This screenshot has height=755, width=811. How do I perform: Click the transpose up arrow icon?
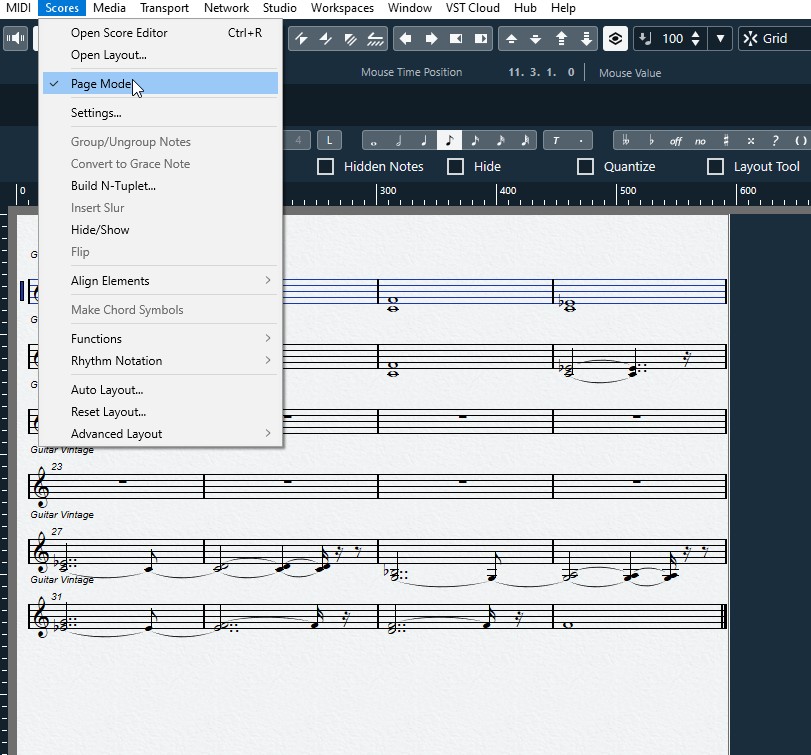click(x=511, y=39)
